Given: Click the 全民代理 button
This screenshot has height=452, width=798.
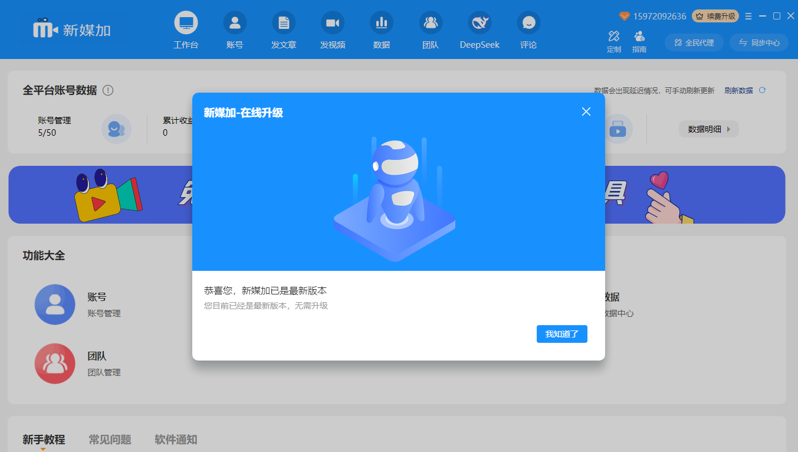Looking at the screenshot, I should pyautogui.click(x=694, y=43).
